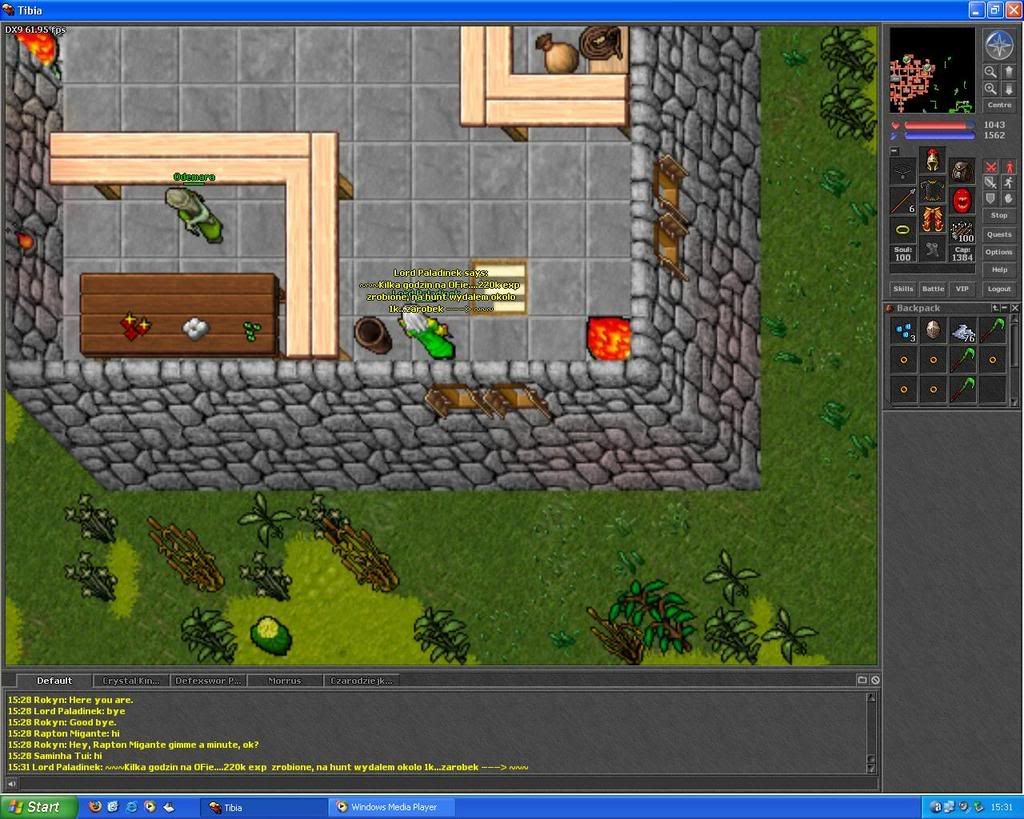Switch to the Default chat tab
Image resolution: width=1024 pixels, height=819 pixels.
54,681
